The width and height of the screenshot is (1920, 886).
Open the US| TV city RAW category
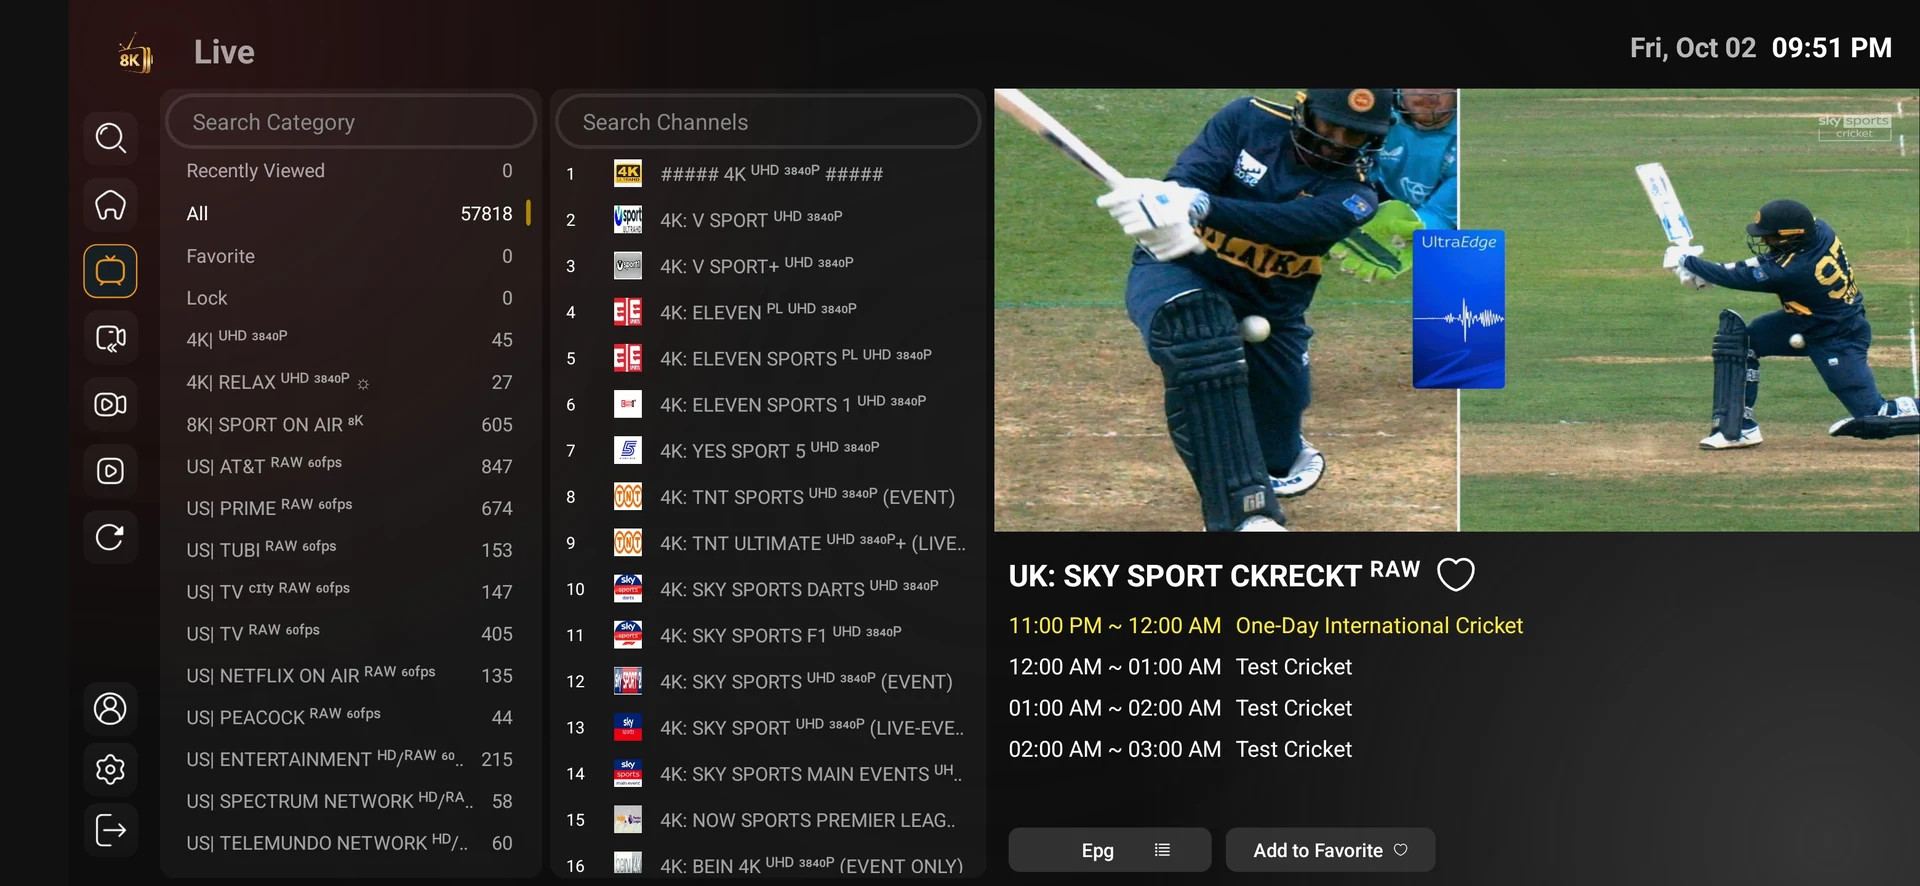coord(349,592)
